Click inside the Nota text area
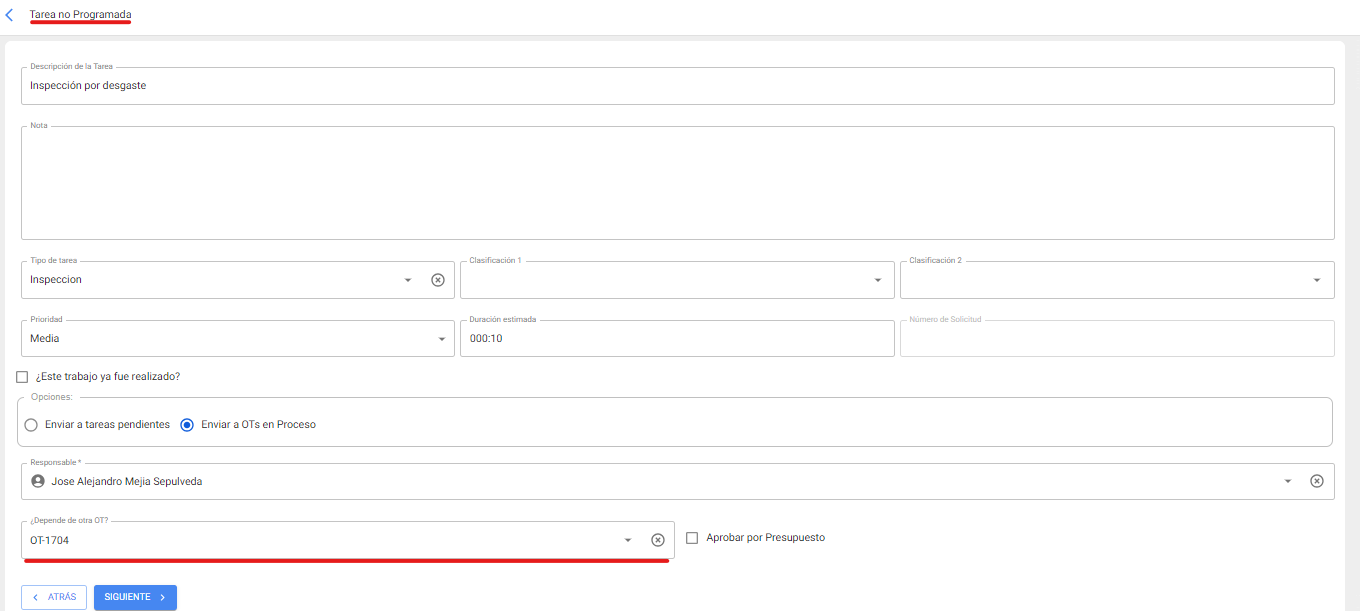The image size is (1360, 611). point(676,183)
